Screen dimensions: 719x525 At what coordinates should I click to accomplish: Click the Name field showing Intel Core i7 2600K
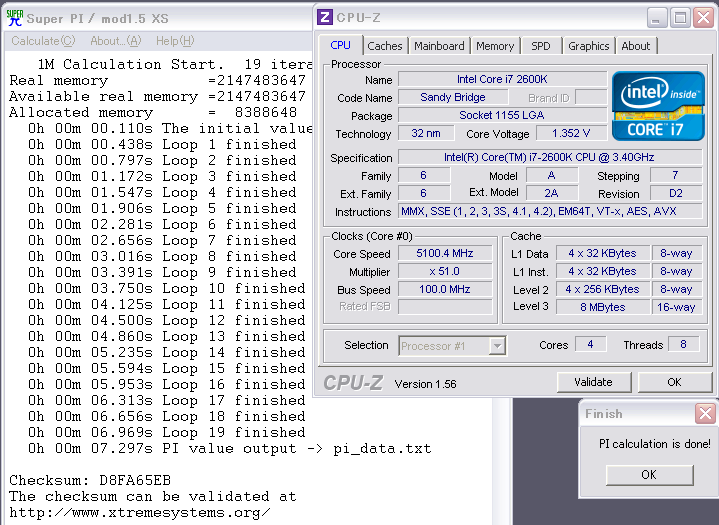(x=502, y=79)
